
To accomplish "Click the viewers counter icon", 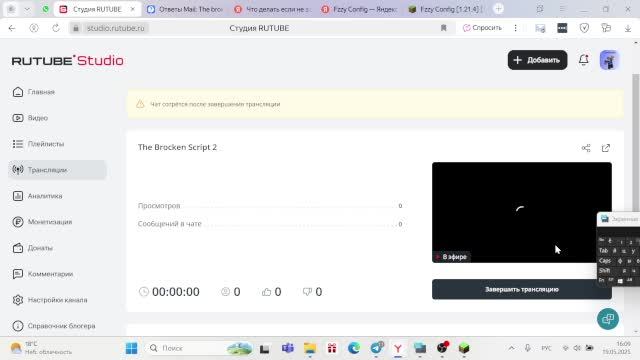I will click(x=225, y=292).
